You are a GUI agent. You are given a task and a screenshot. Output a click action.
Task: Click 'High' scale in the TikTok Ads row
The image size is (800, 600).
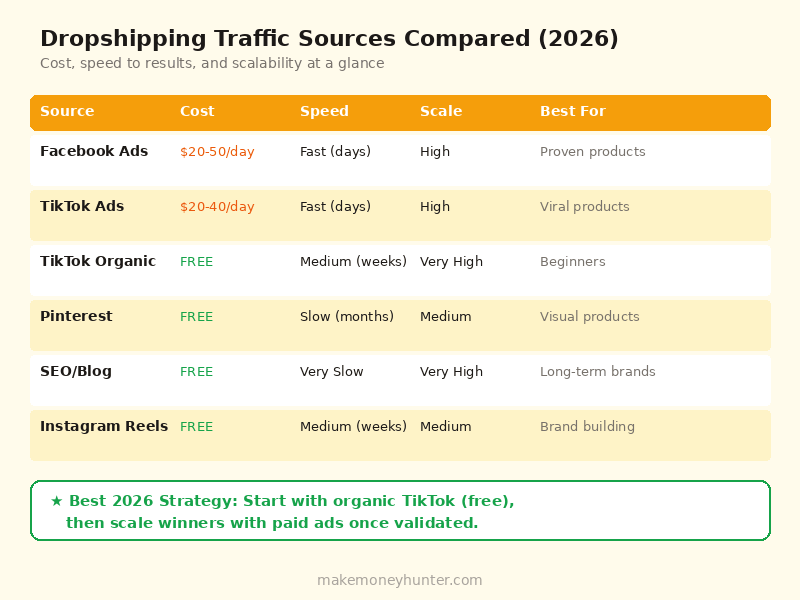pyautogui.click(x=435, y=207)
